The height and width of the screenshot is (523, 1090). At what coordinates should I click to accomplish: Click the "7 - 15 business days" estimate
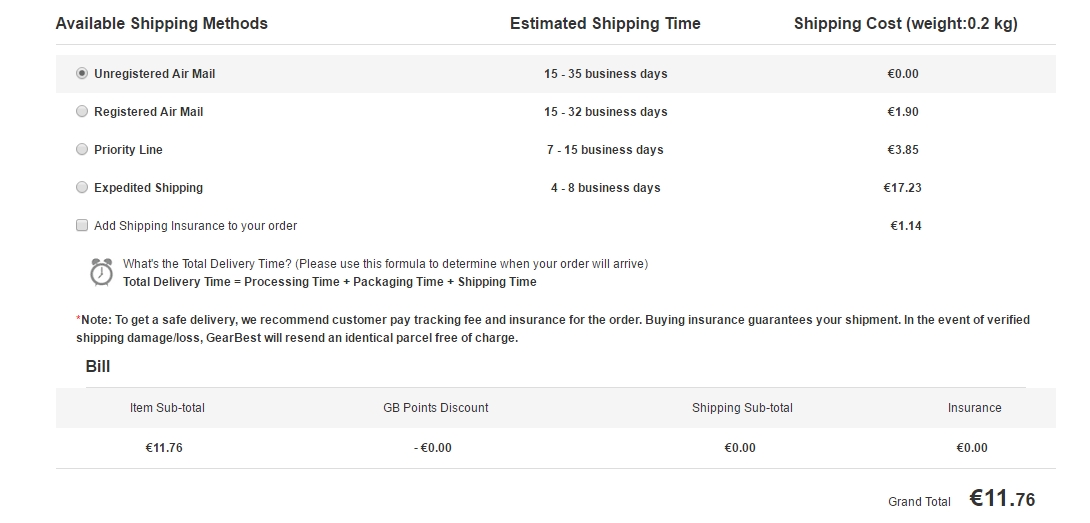pos(605,150)
